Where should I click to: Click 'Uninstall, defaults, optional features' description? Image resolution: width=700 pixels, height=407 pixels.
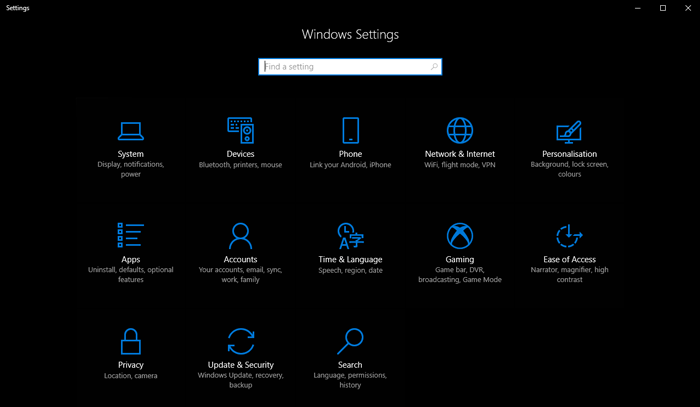[x=131, y=274]
